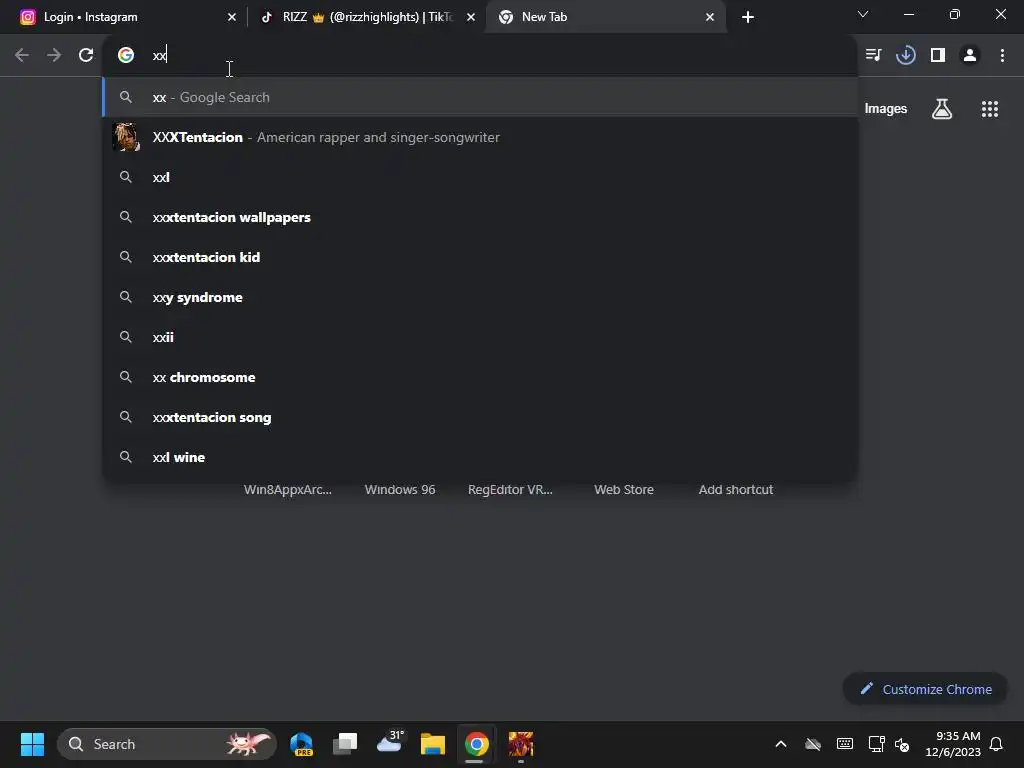
Task: Open the weather widget showing 31°
Action: point(390,743)
